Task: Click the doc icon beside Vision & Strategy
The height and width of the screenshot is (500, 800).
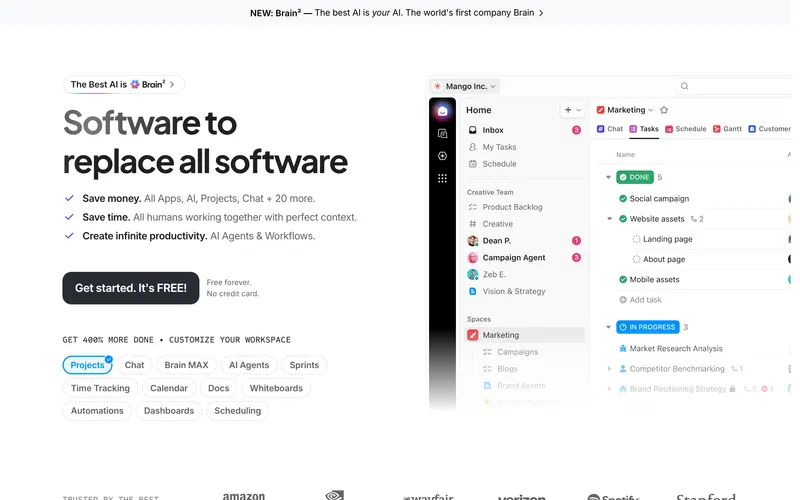Action: (x=473, y=291)
